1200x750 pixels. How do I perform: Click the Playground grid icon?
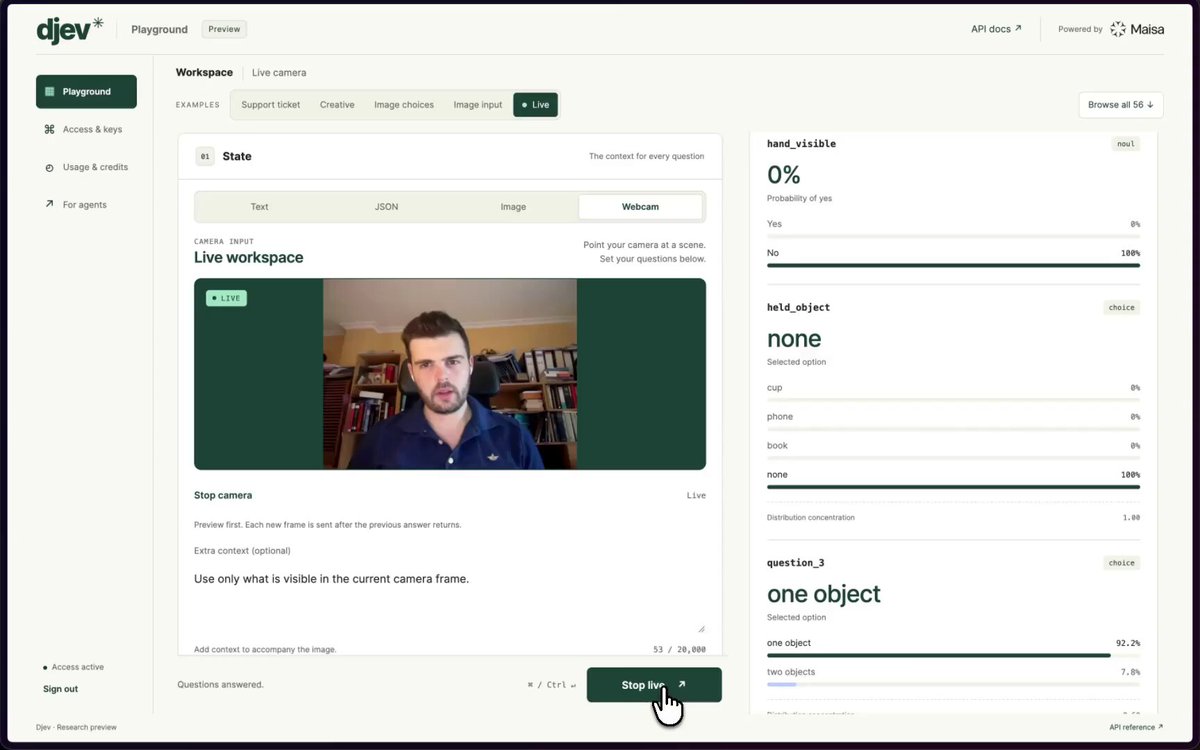pos(49,91)
